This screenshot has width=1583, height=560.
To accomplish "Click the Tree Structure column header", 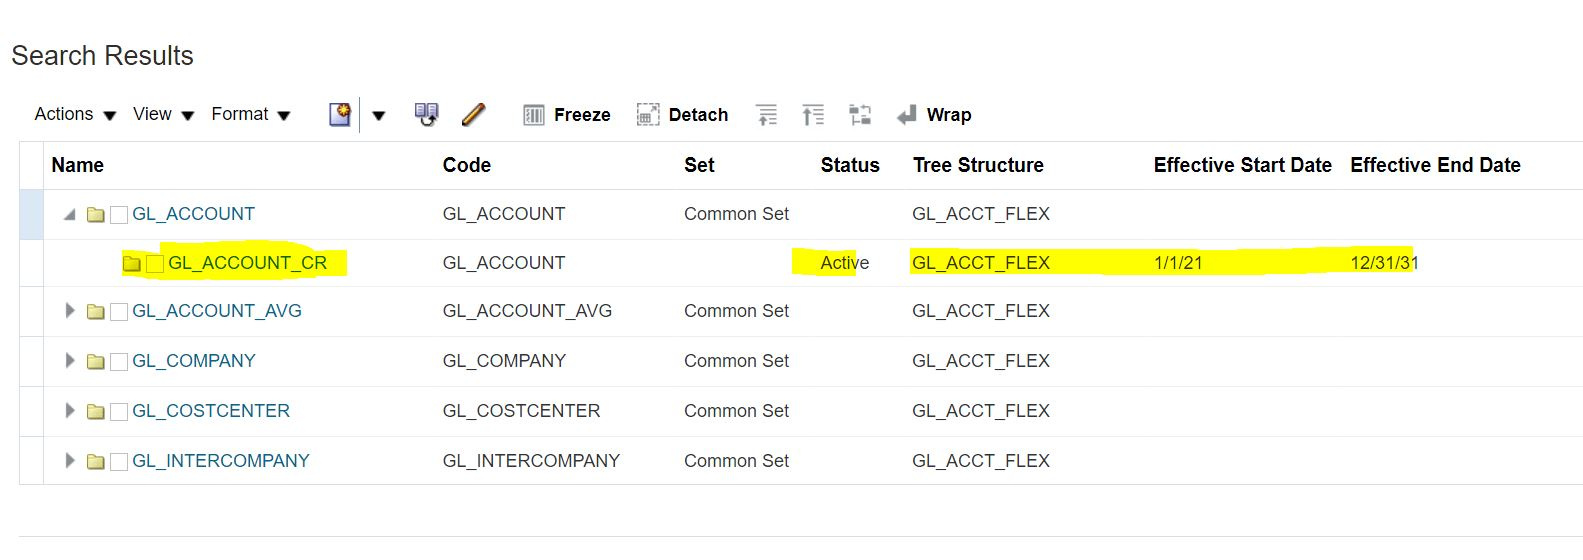I will coord(978,165).
